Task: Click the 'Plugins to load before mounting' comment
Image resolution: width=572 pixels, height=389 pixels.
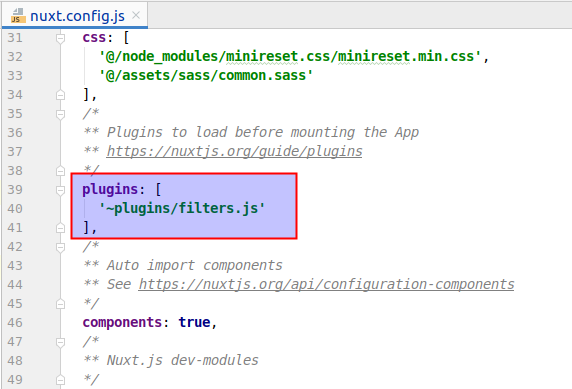Action: click(263, 132)
